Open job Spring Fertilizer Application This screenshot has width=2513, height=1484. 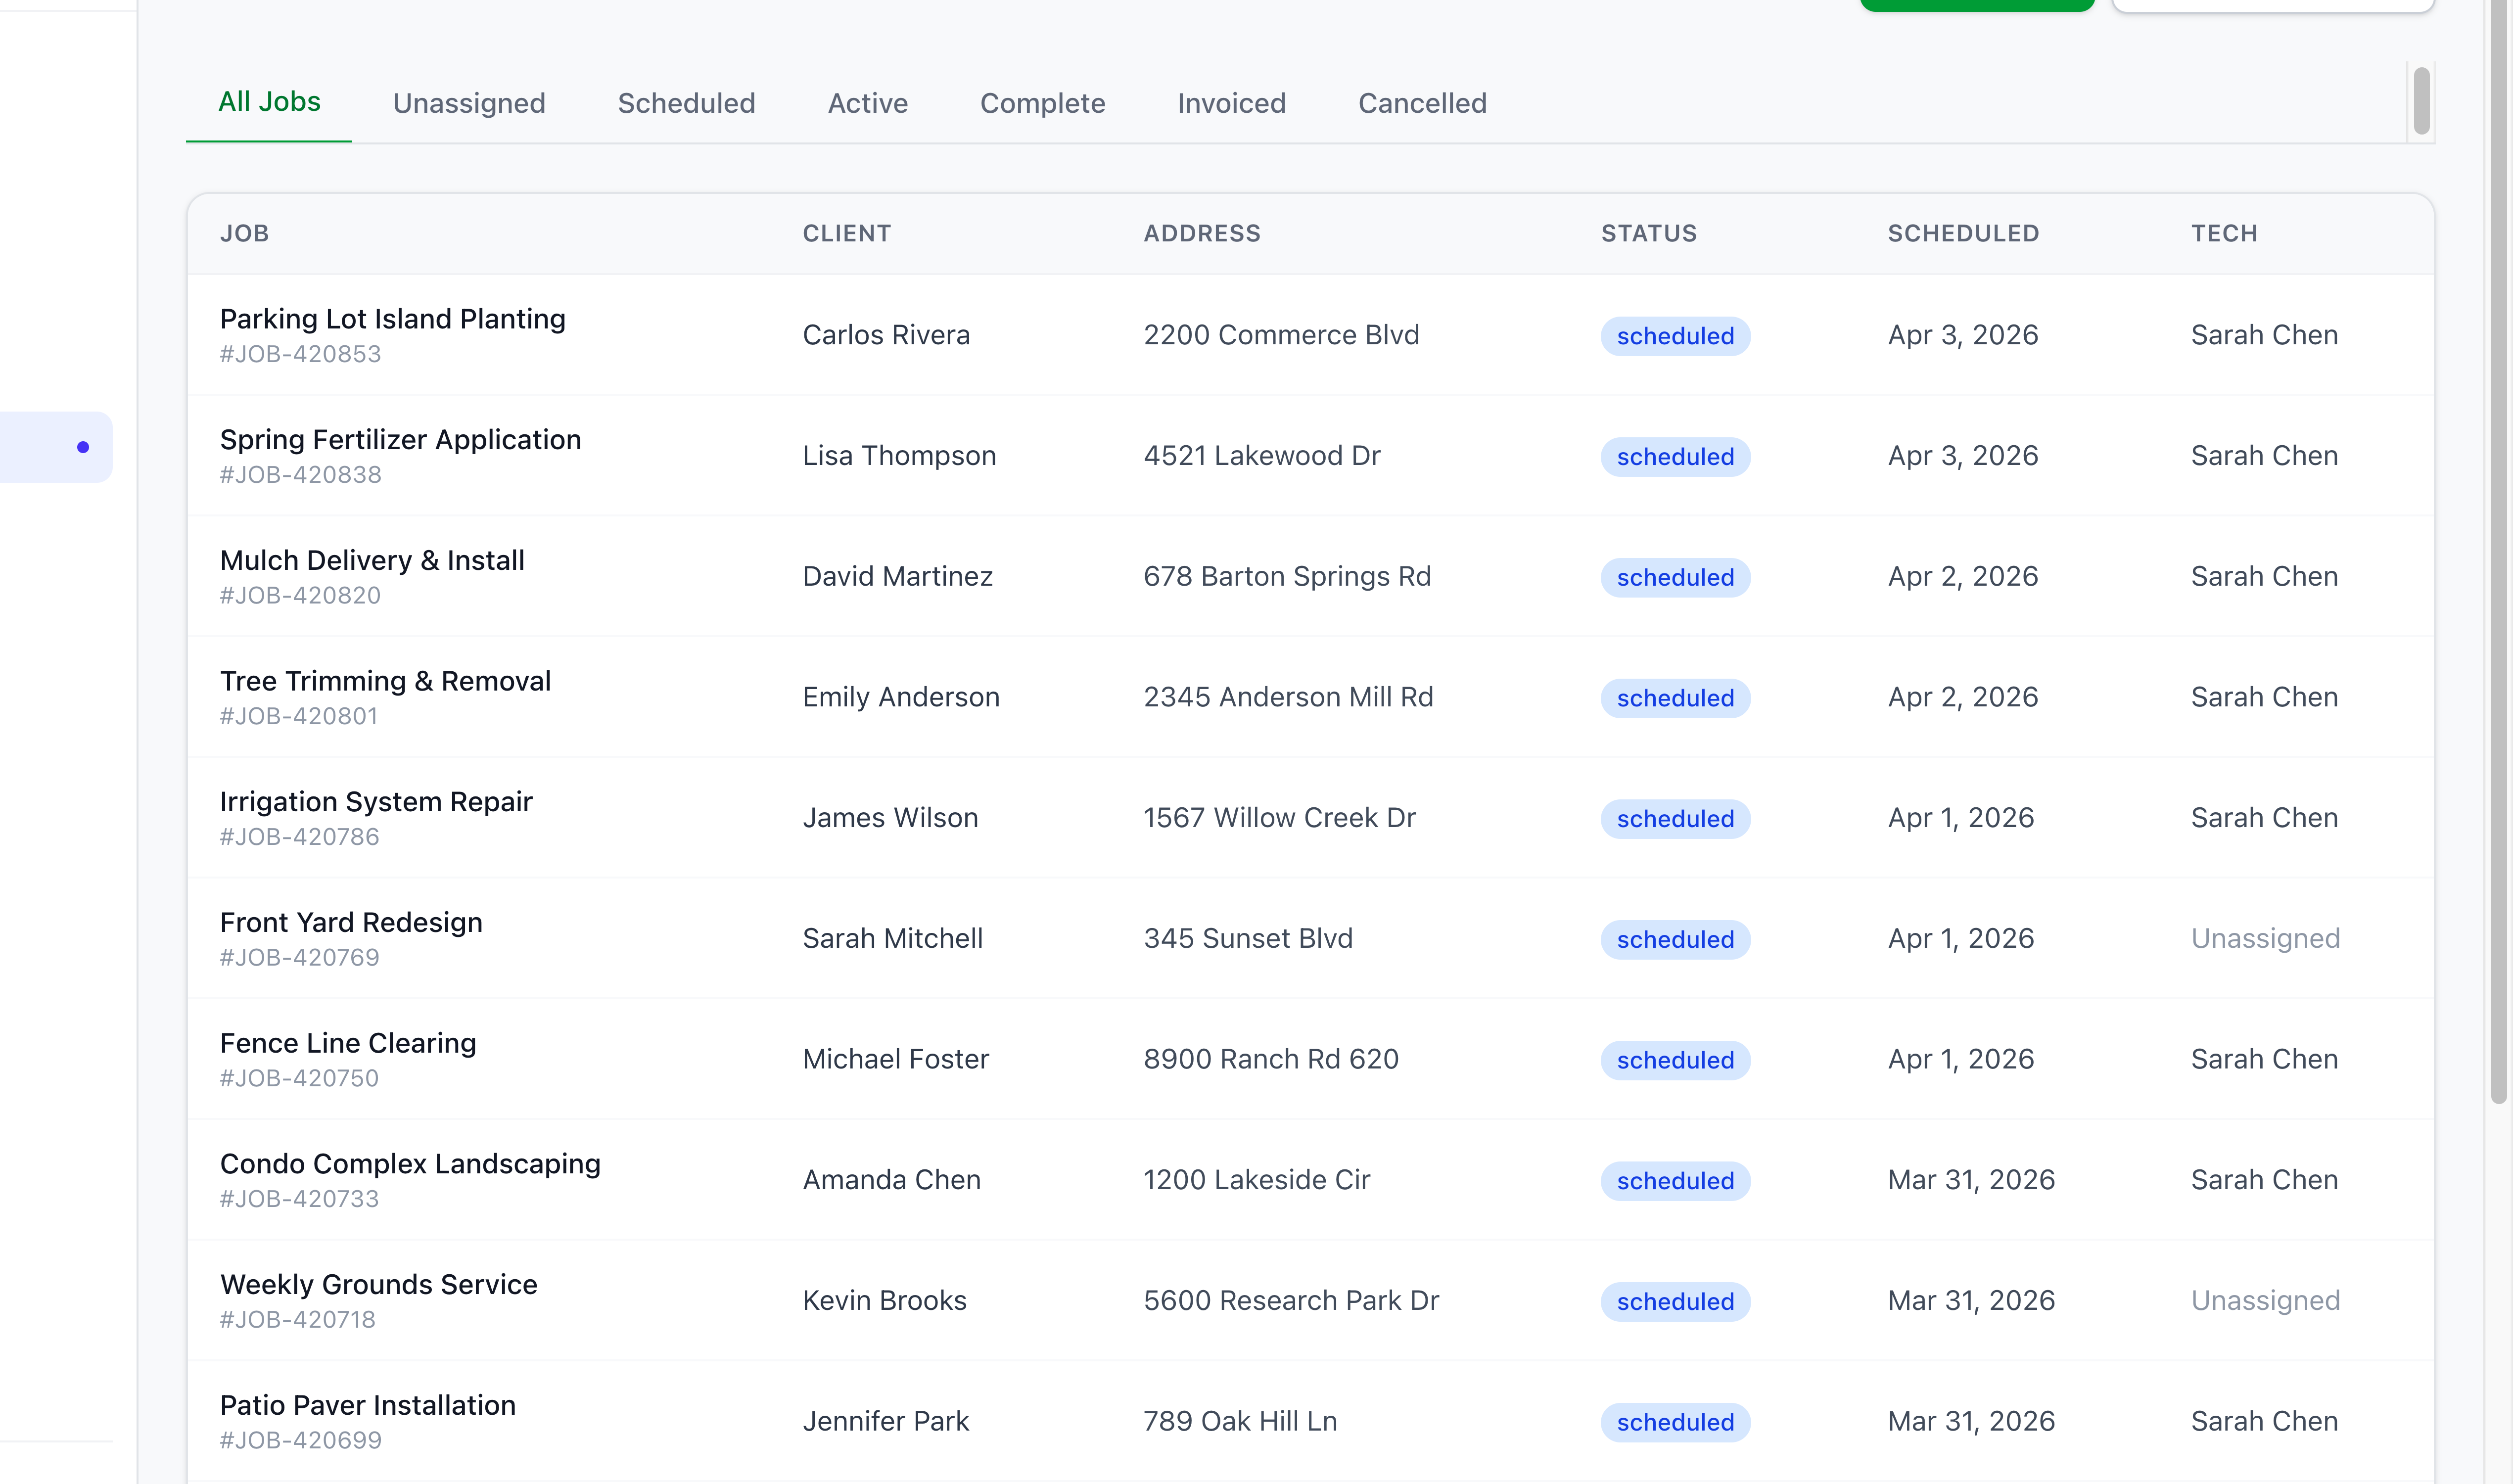400,439
